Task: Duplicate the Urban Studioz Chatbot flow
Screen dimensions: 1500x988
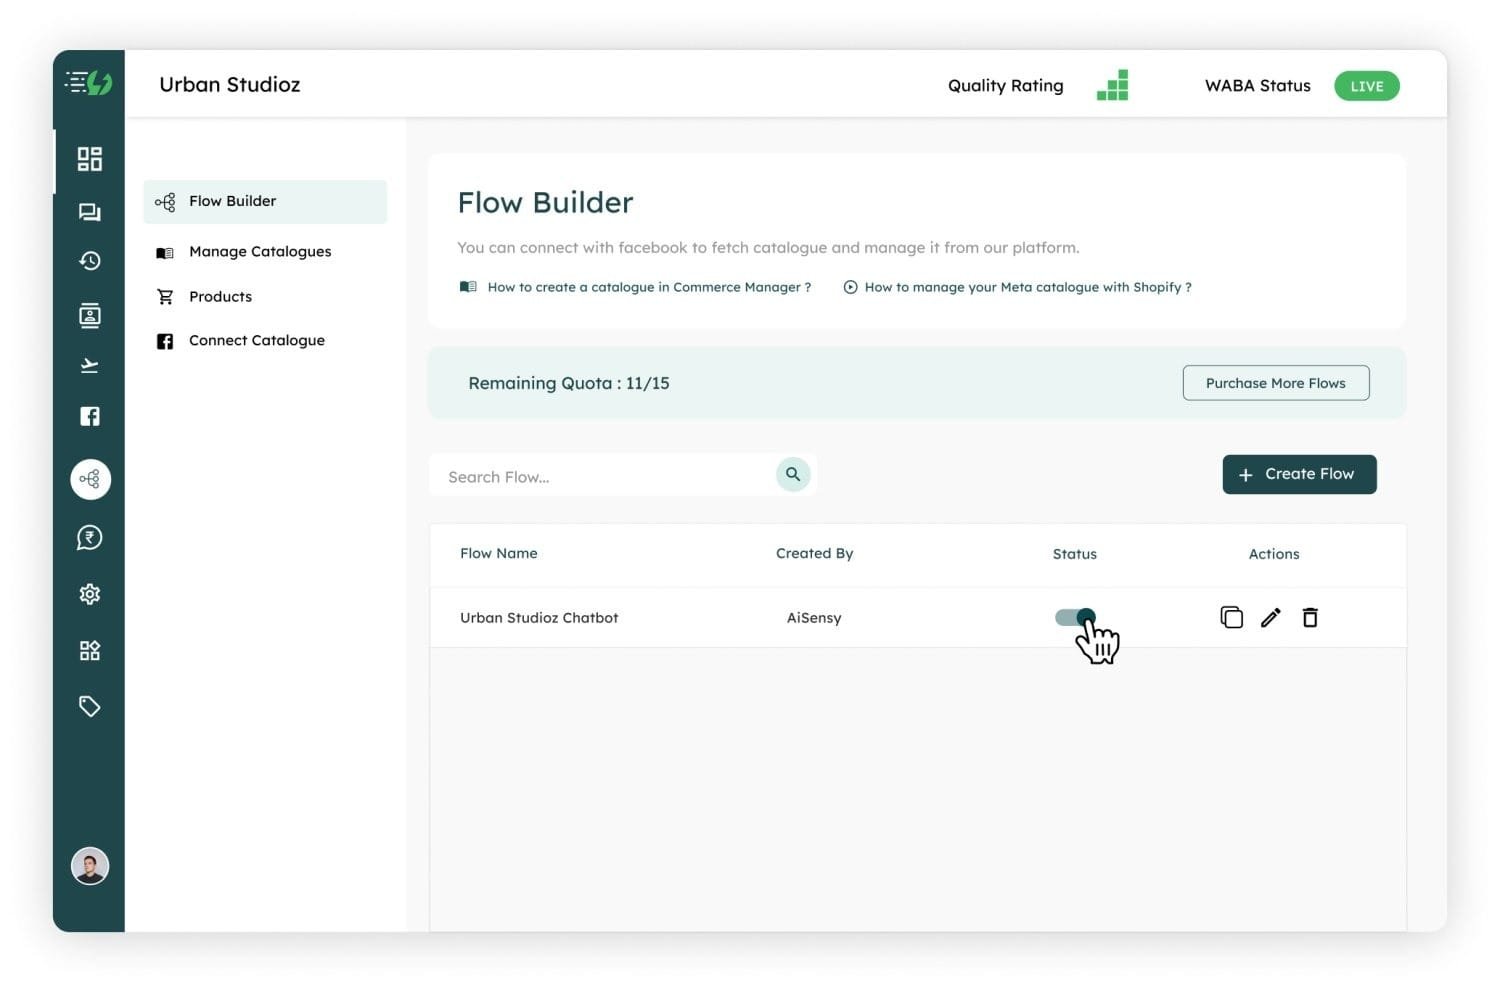Action: coord(1231,618)
